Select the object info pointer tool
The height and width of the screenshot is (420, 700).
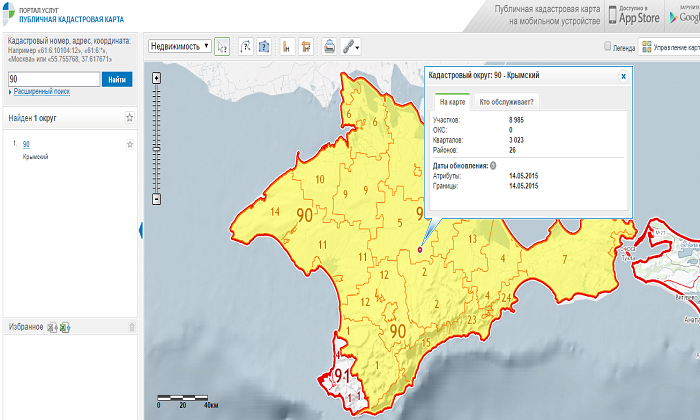tap(222, 46)
